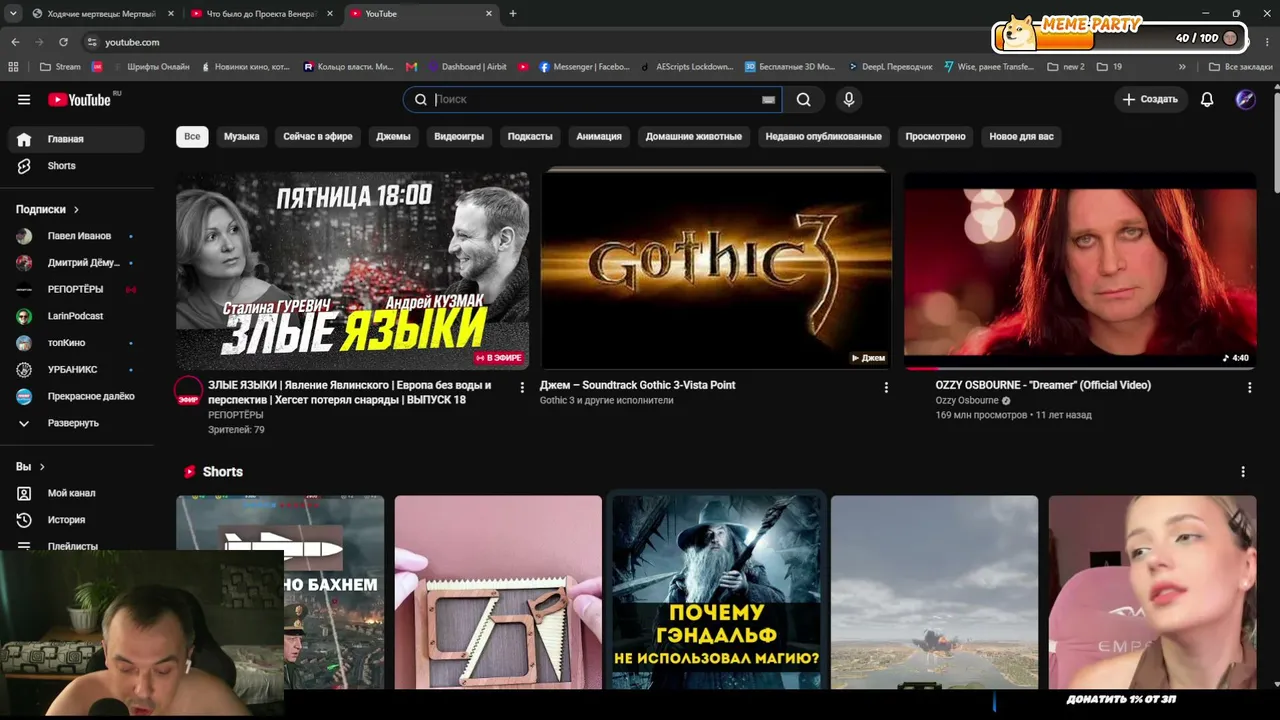Screen dimensions: 1280x720
Task: Select the Новое для вас filter chip
Action: tap(1022, 136)
